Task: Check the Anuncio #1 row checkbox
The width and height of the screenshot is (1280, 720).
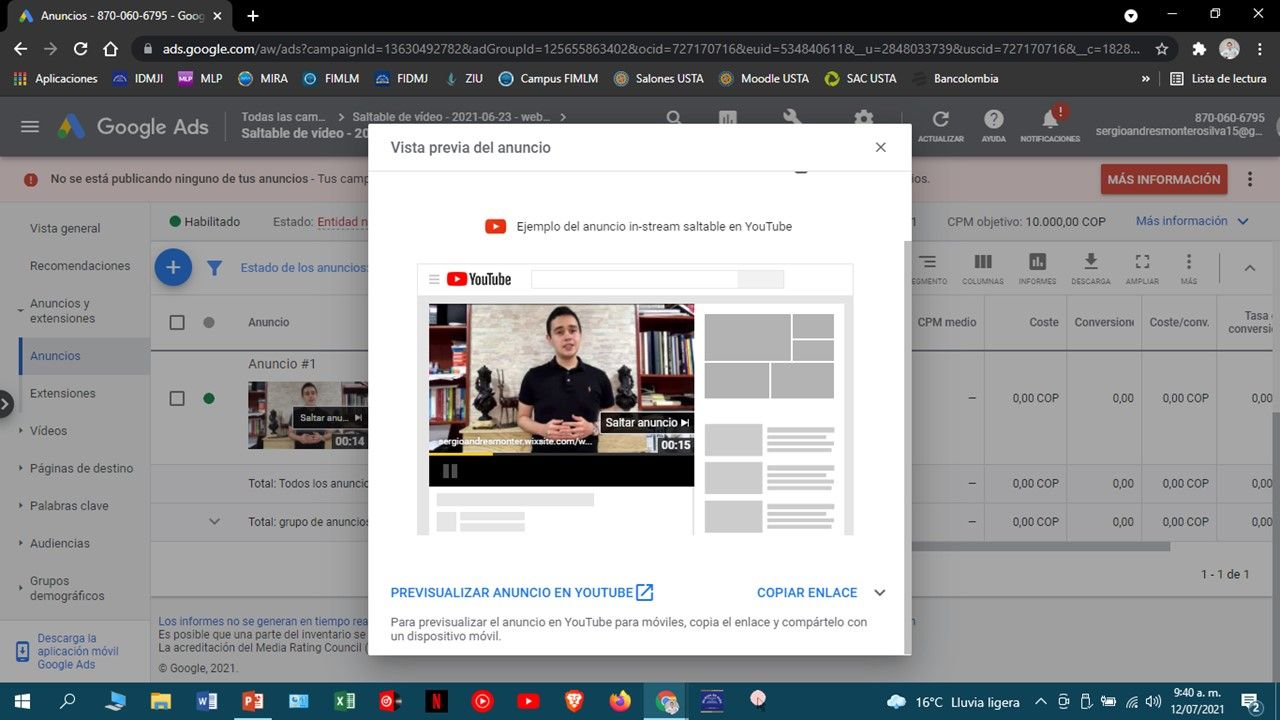Action: pos(177,398)
